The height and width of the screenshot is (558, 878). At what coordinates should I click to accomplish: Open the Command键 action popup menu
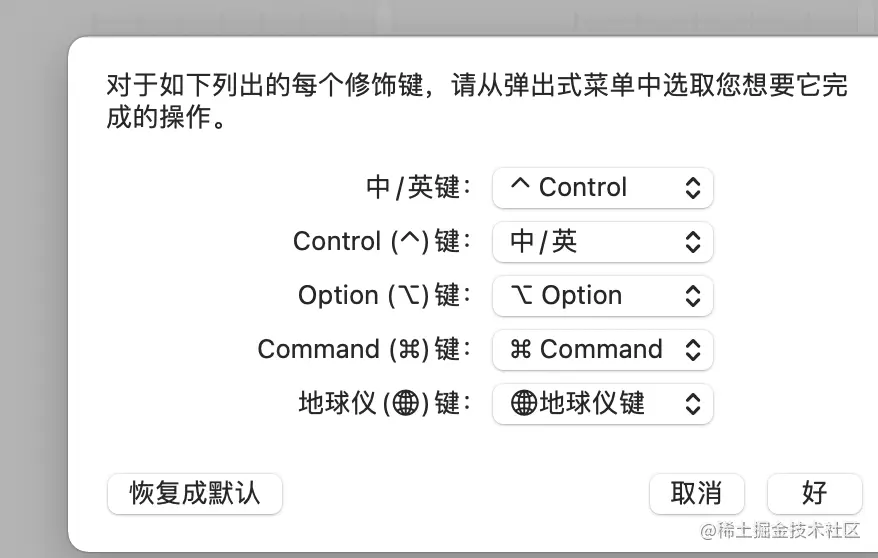coord(602,349)
